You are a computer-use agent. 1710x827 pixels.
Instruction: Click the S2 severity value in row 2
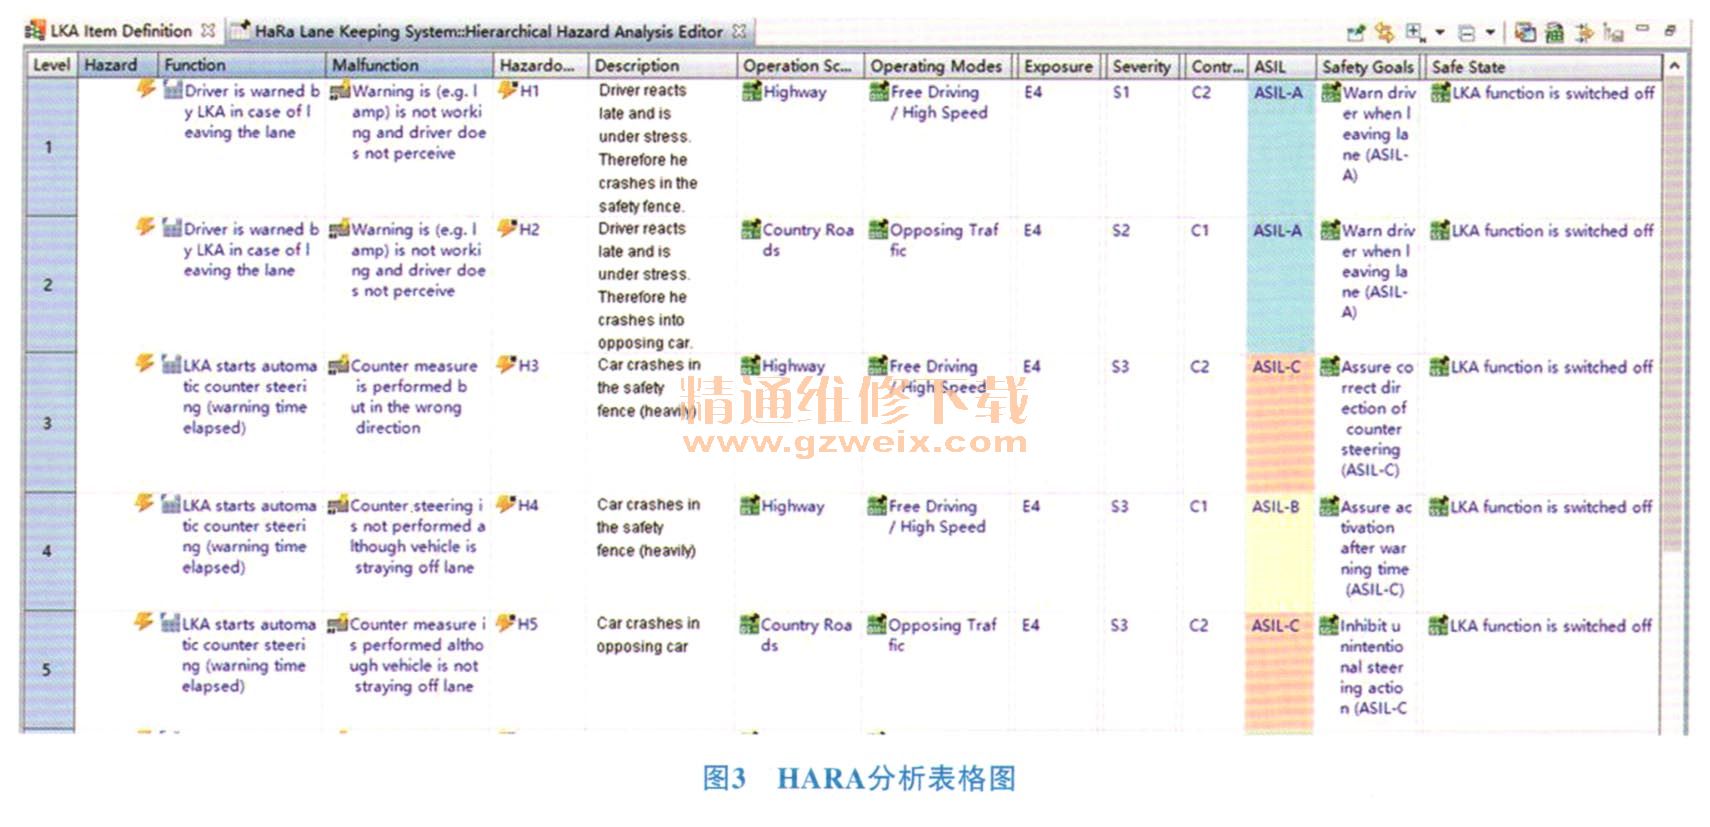1121,230
